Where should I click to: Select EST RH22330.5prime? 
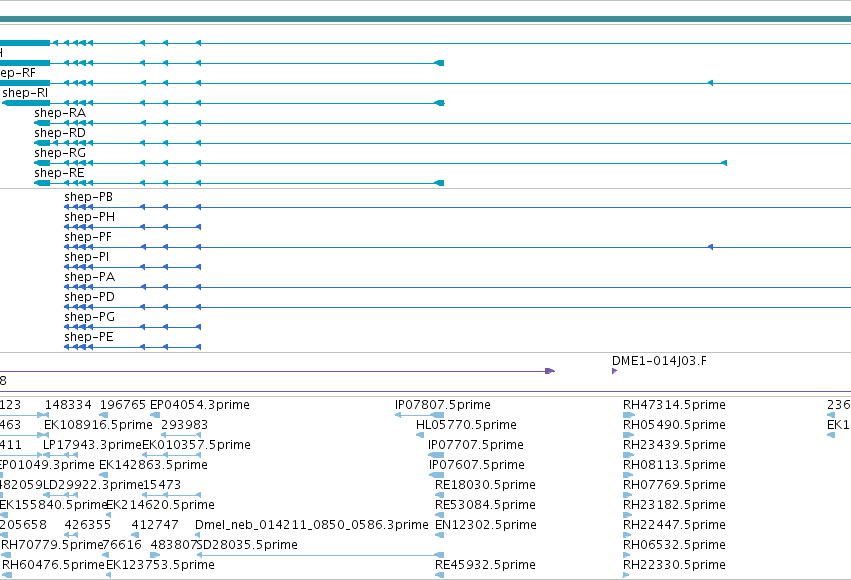click(x=674, y=565)
